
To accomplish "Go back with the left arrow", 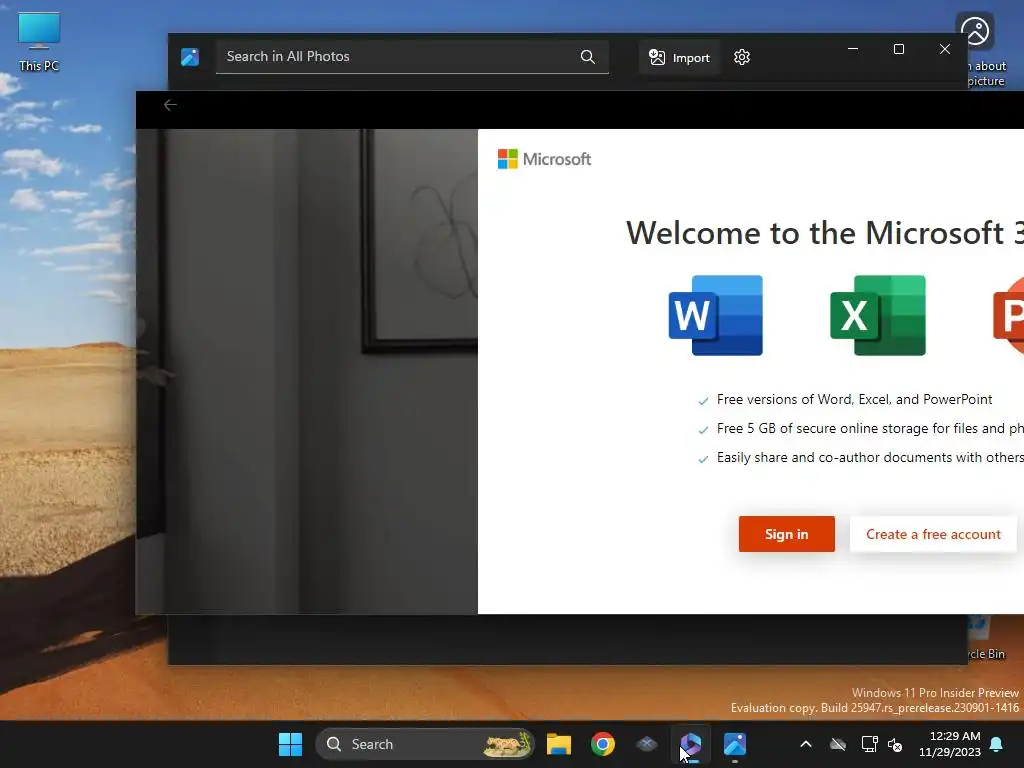I will (170, 105).
